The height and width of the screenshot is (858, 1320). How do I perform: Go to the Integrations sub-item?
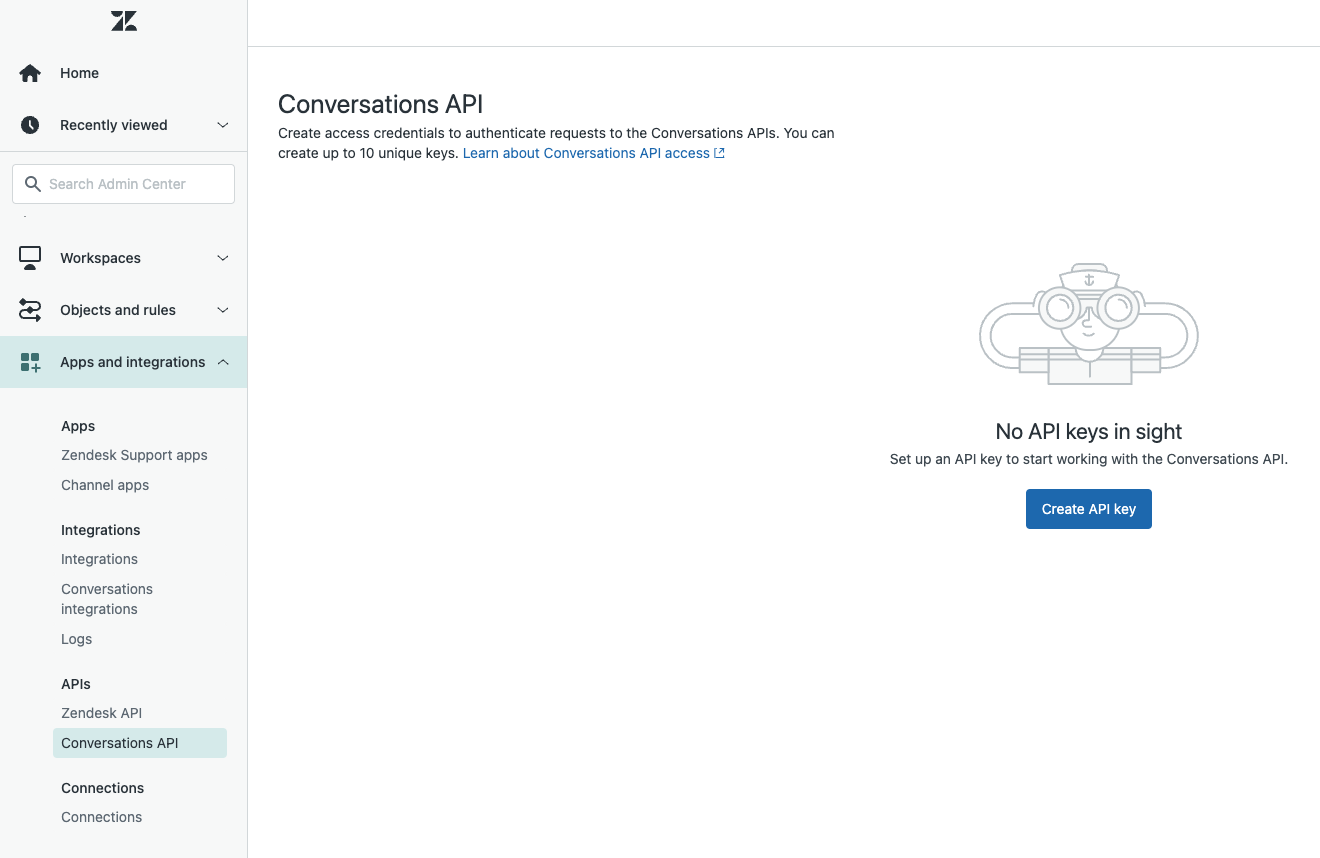point(99,559)
